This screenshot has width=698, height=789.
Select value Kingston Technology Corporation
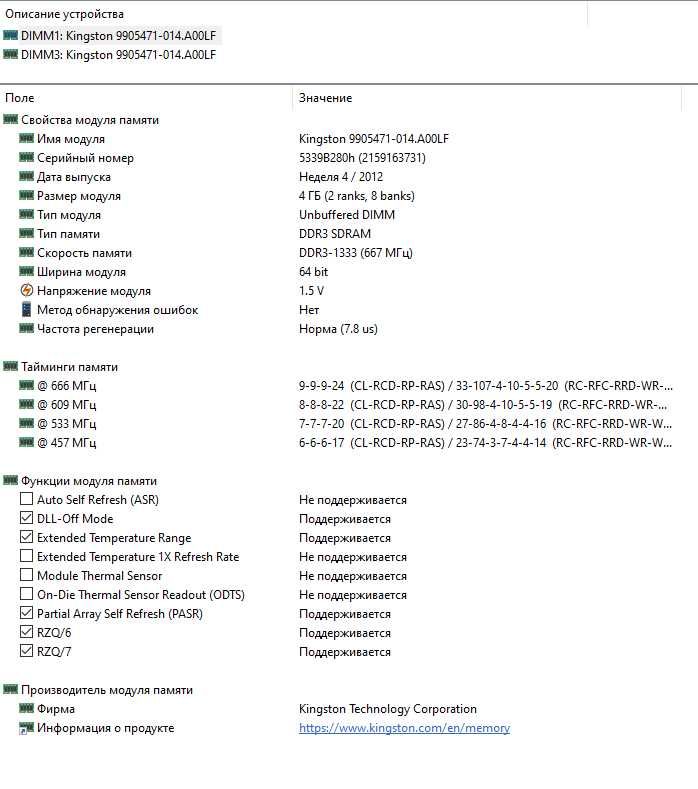[387, 709]
